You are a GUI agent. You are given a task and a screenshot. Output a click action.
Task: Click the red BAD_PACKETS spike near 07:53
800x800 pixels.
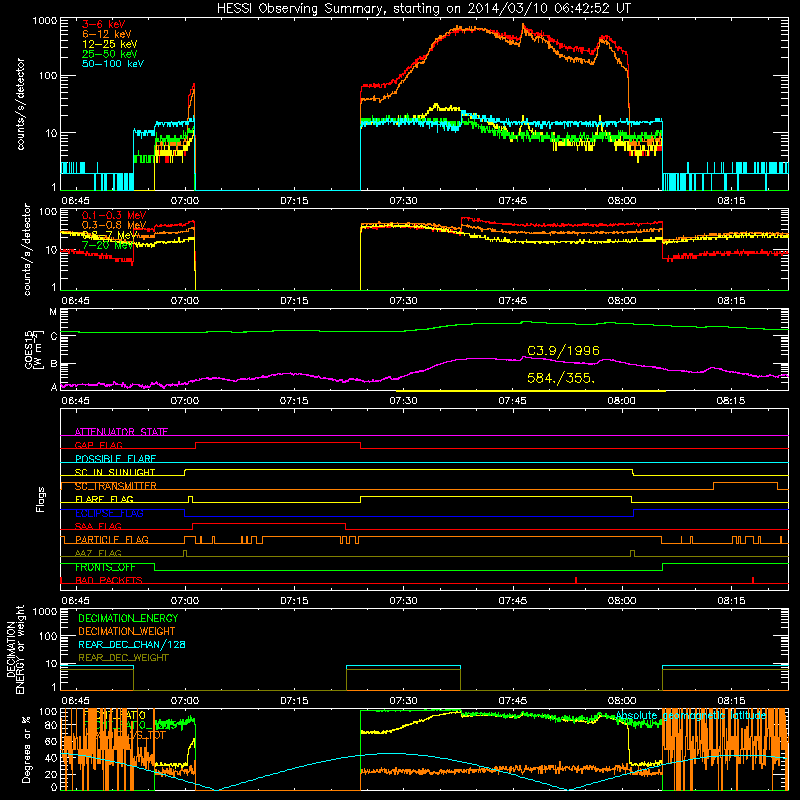(x=576, y=580)
